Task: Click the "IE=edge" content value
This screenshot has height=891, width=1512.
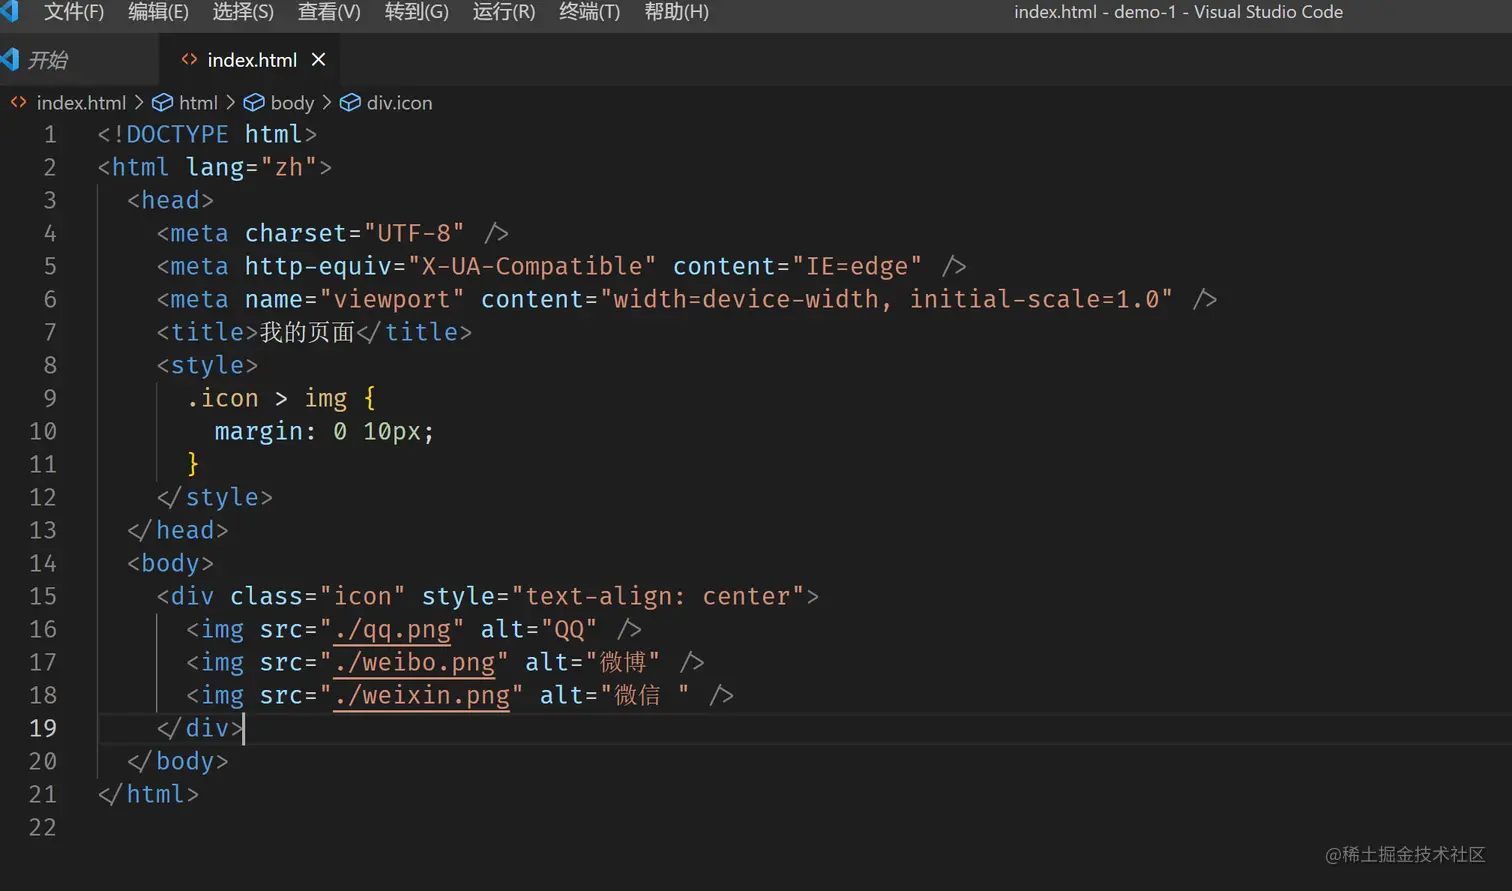Action: pos(857,266)
